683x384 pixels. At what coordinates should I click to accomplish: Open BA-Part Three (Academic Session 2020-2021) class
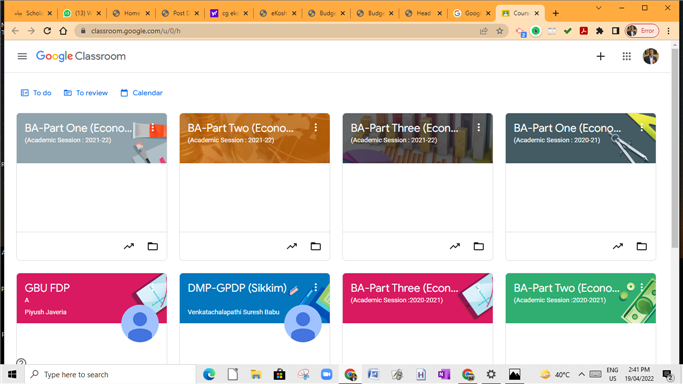[404, 288]
